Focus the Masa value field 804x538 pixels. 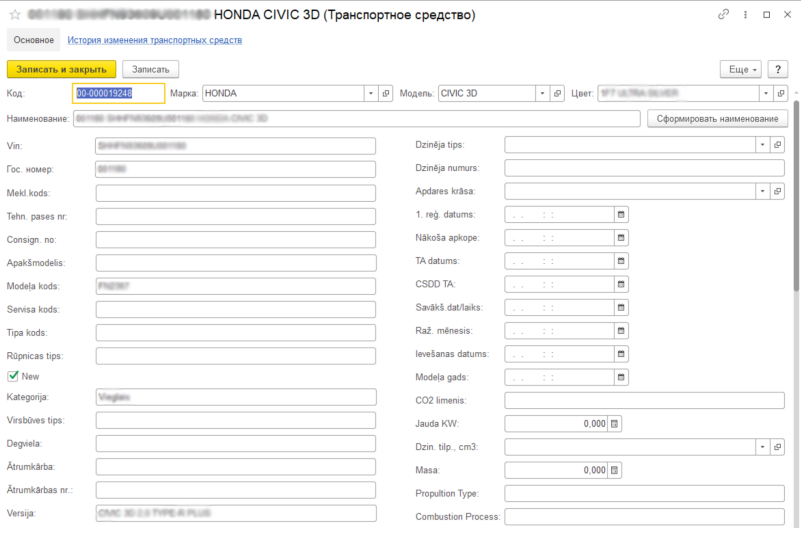(x=556, y=470)
